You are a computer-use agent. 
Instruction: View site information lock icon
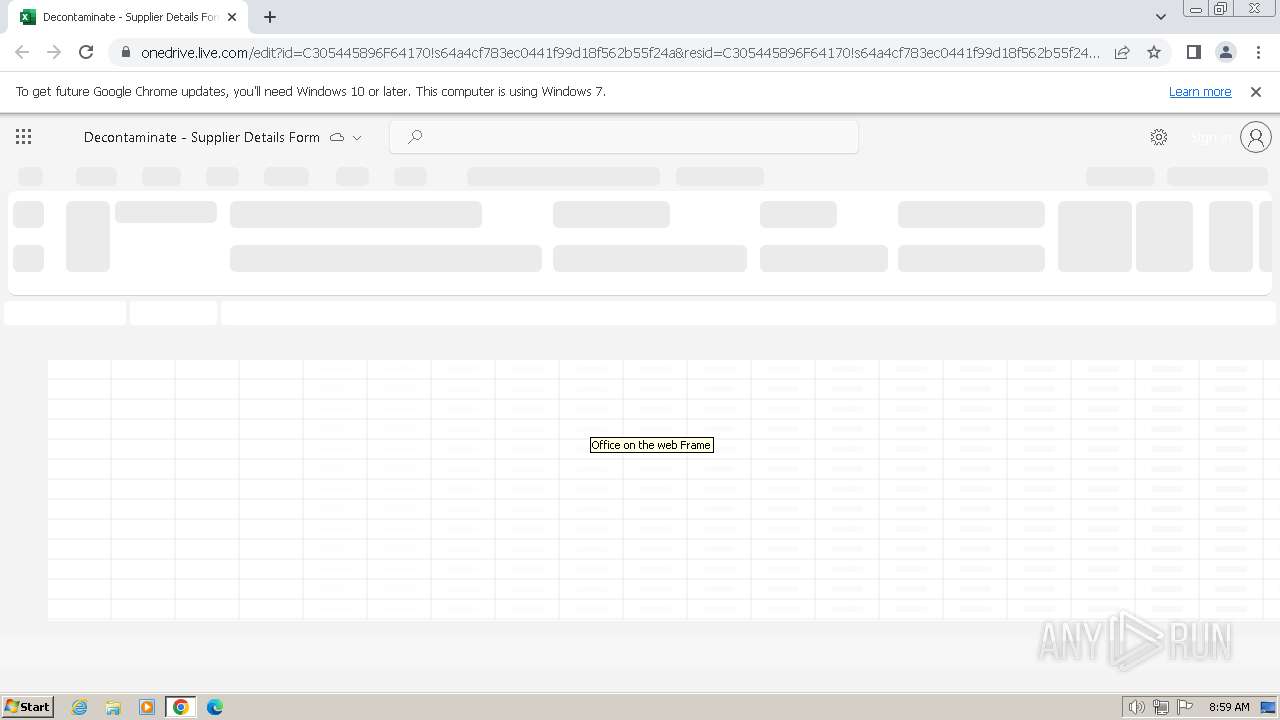pyautogui.click(x=125, y=52)
